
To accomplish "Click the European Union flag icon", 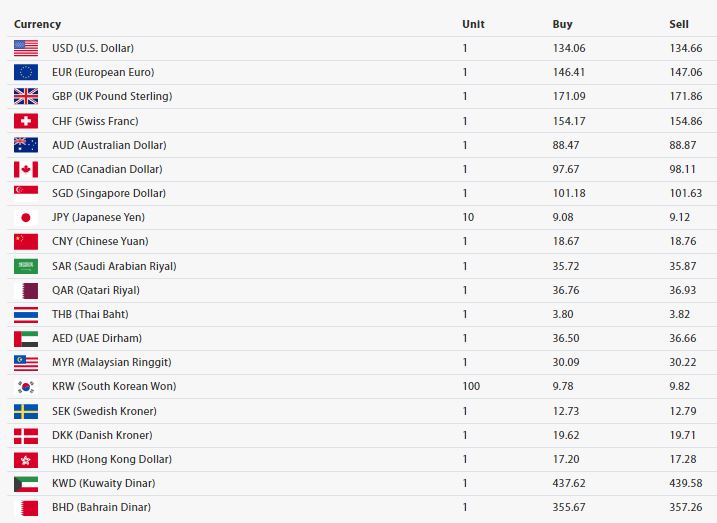I will (26, 72).
